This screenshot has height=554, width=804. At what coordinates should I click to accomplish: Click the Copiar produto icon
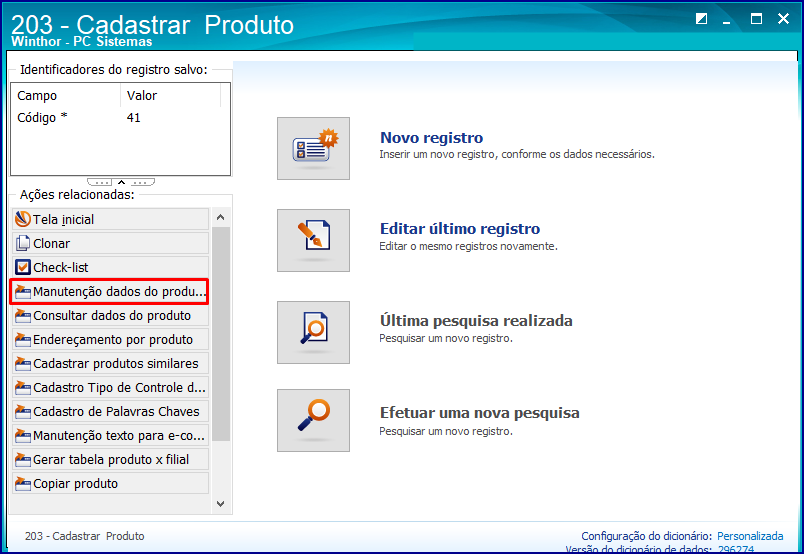23,484
